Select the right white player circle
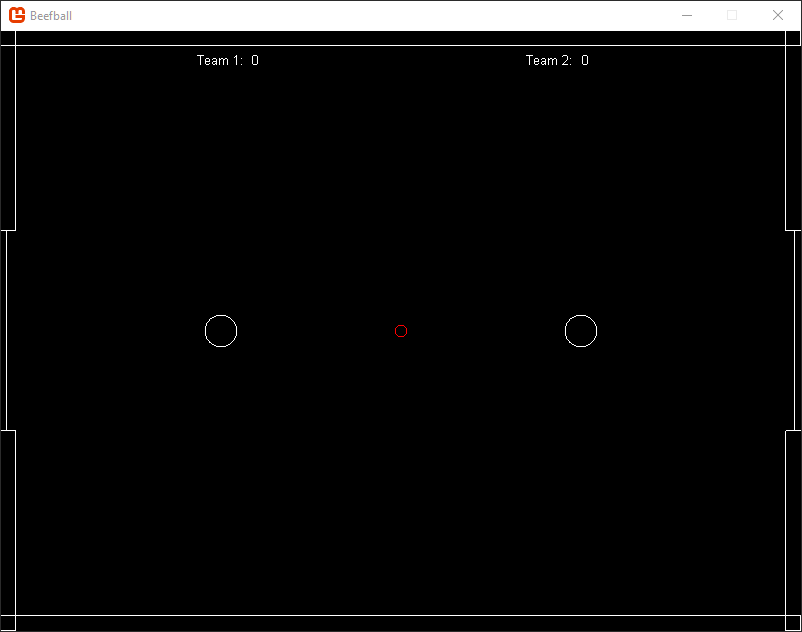Viewport: 802px width, 632px height. click(581, 331)
